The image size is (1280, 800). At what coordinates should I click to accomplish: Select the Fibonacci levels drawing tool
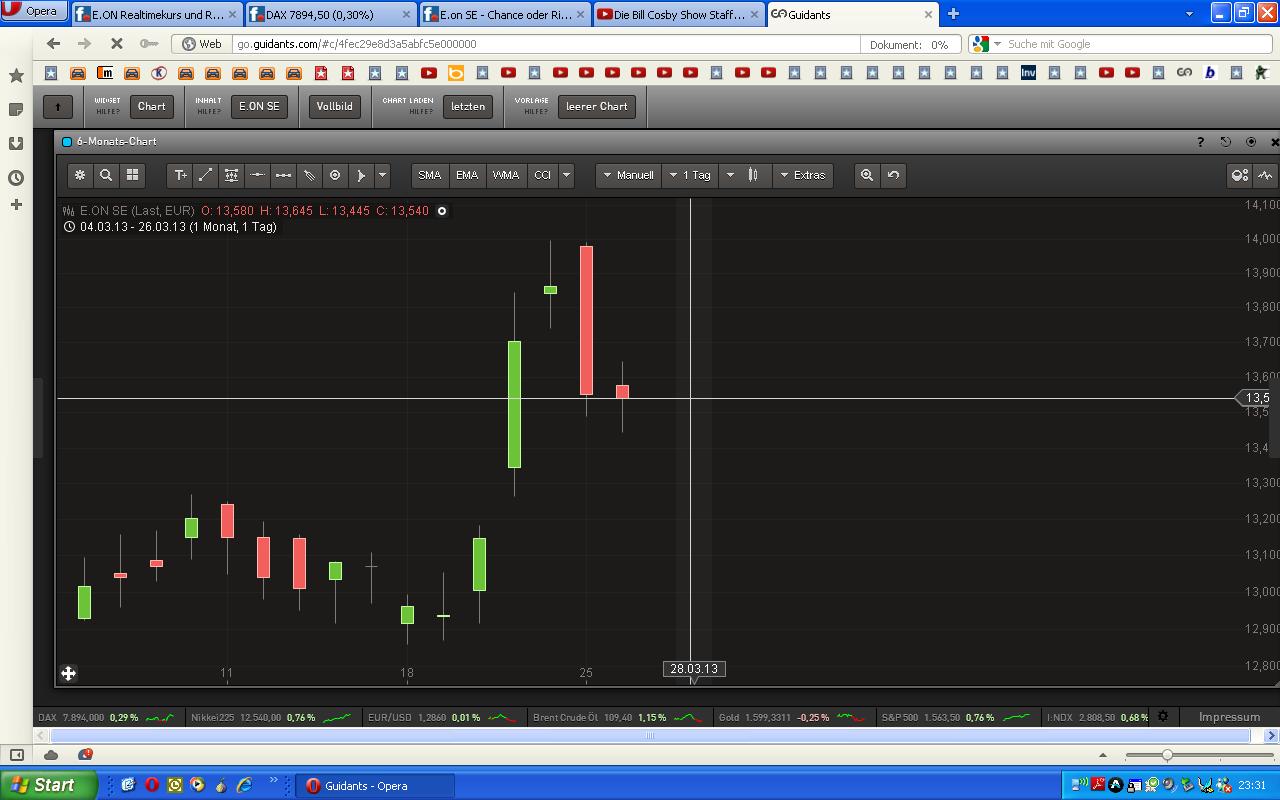point(232,175)
